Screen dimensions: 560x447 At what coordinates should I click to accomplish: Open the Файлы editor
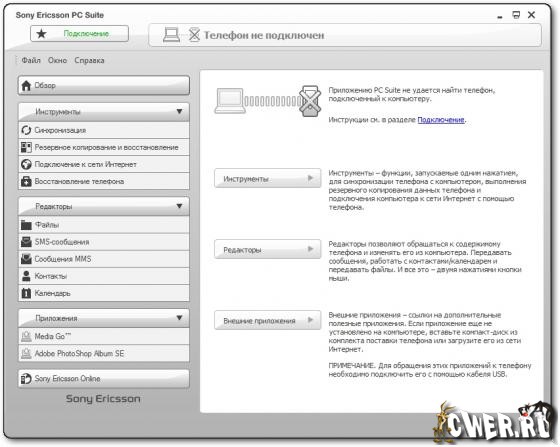104,225
